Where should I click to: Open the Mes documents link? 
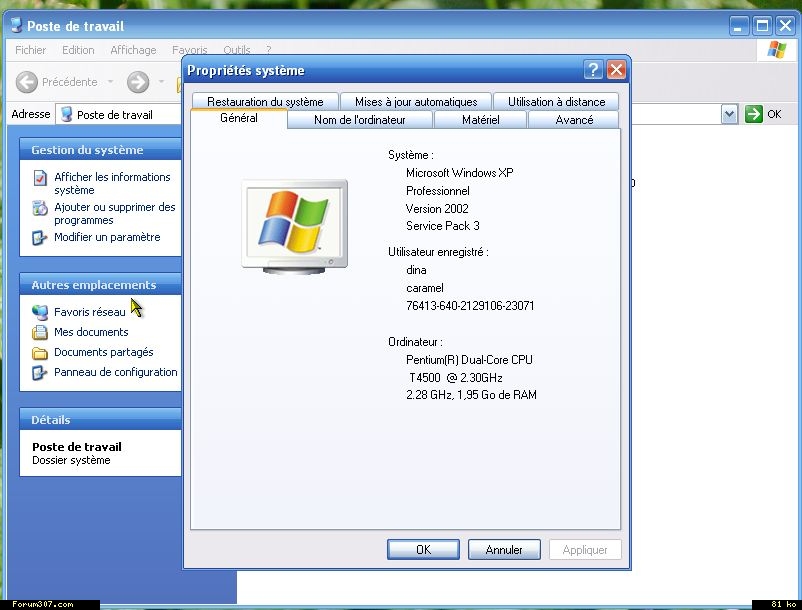click(x=92, y=332)
